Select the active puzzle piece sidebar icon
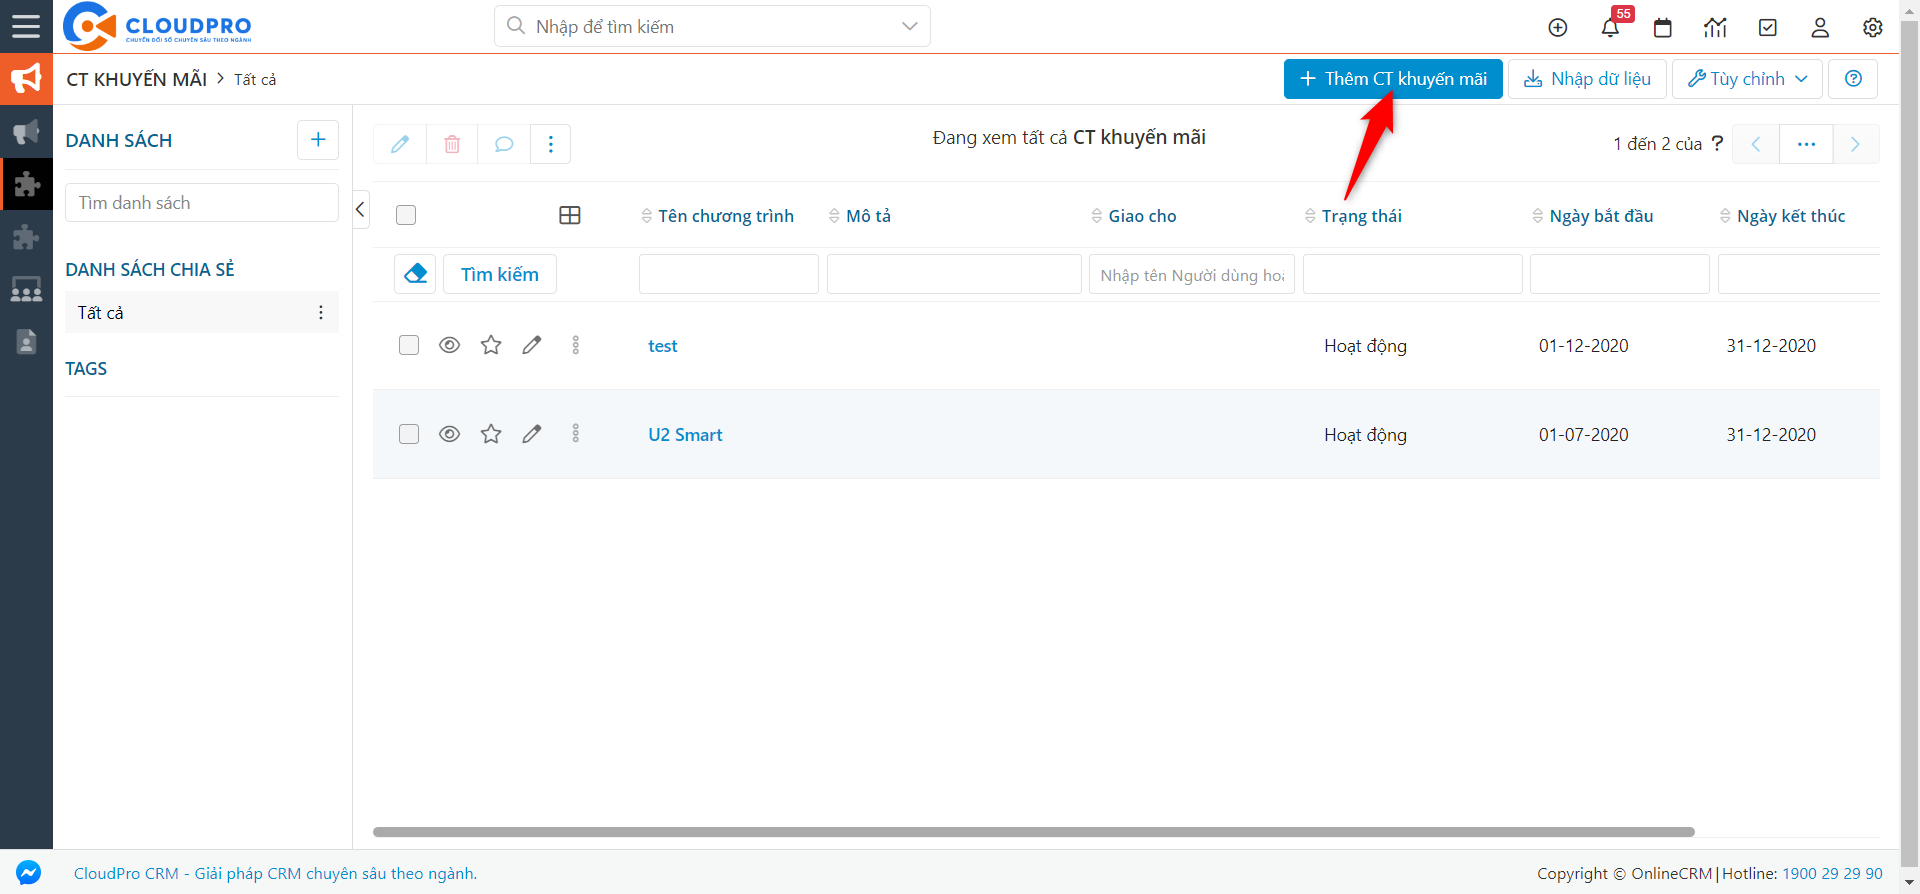The width and height of the screenshot is (1920, 894). point(26,184)
